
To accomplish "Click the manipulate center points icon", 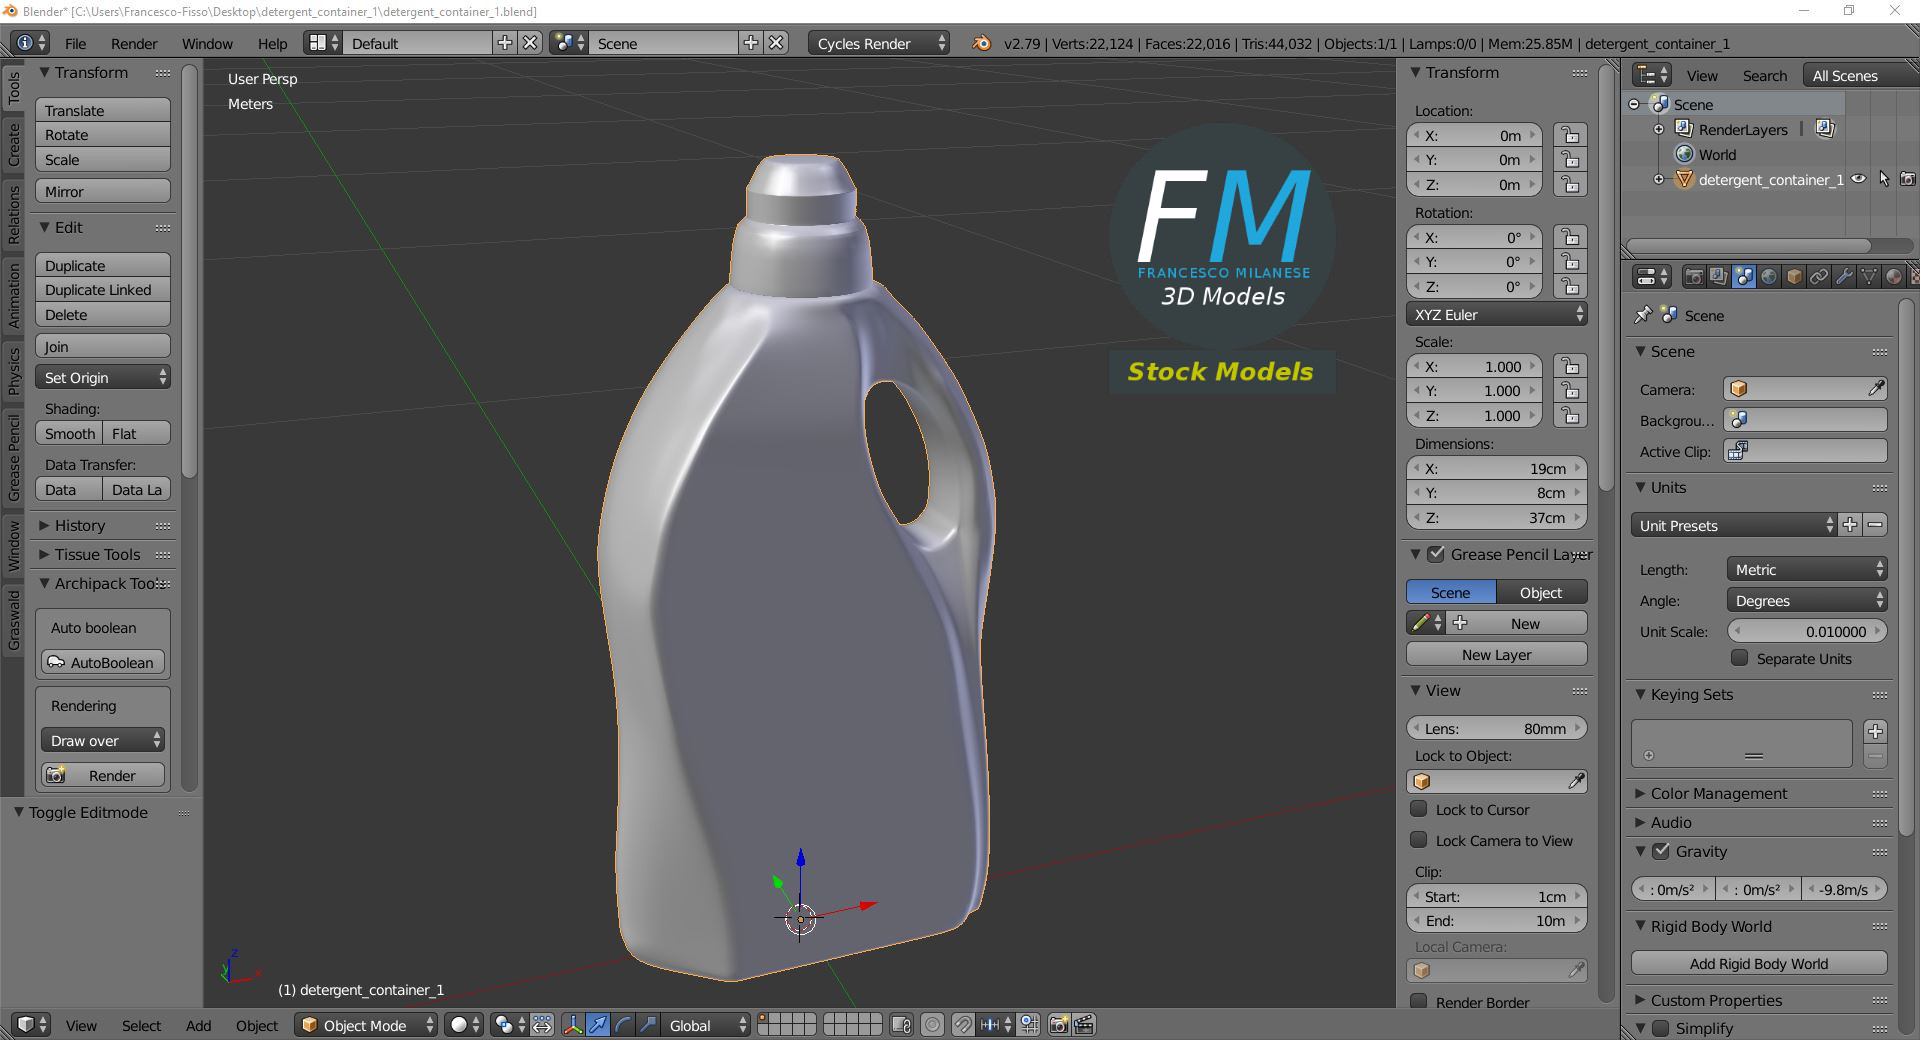I will click(542, 1025).
